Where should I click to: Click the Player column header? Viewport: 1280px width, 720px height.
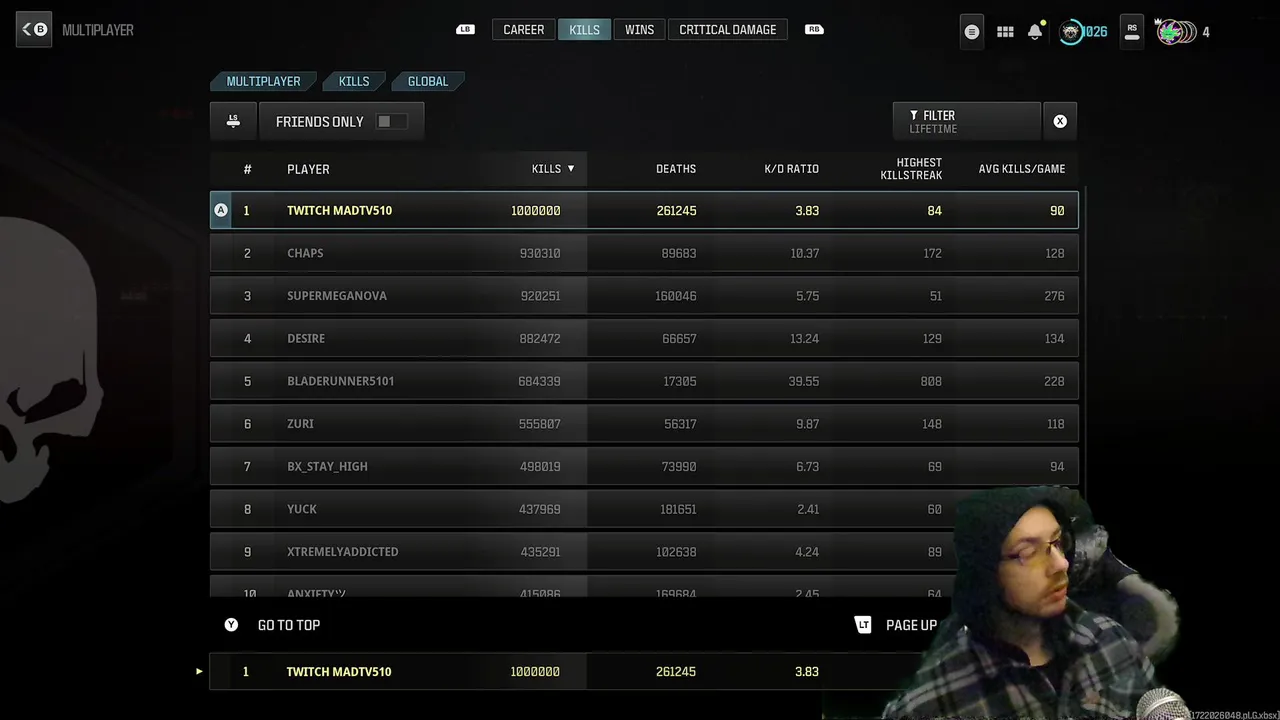[x=308, y=169]
